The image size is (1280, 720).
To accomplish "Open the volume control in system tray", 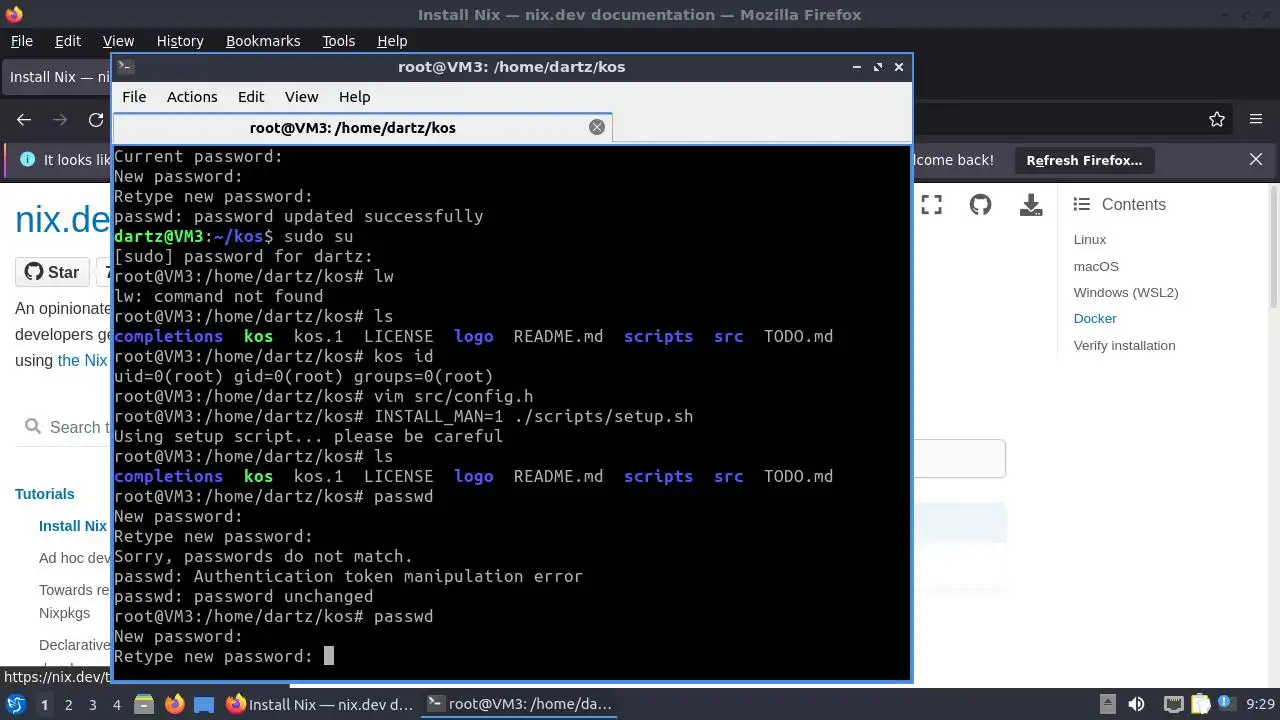I will pyautogui.click(x=1136, y=705).
